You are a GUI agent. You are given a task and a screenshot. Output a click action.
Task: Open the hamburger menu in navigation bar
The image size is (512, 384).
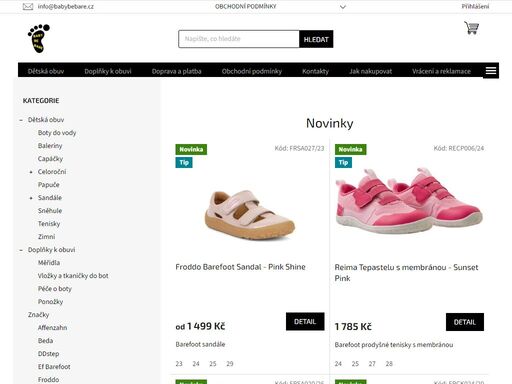tap(491, 71)
